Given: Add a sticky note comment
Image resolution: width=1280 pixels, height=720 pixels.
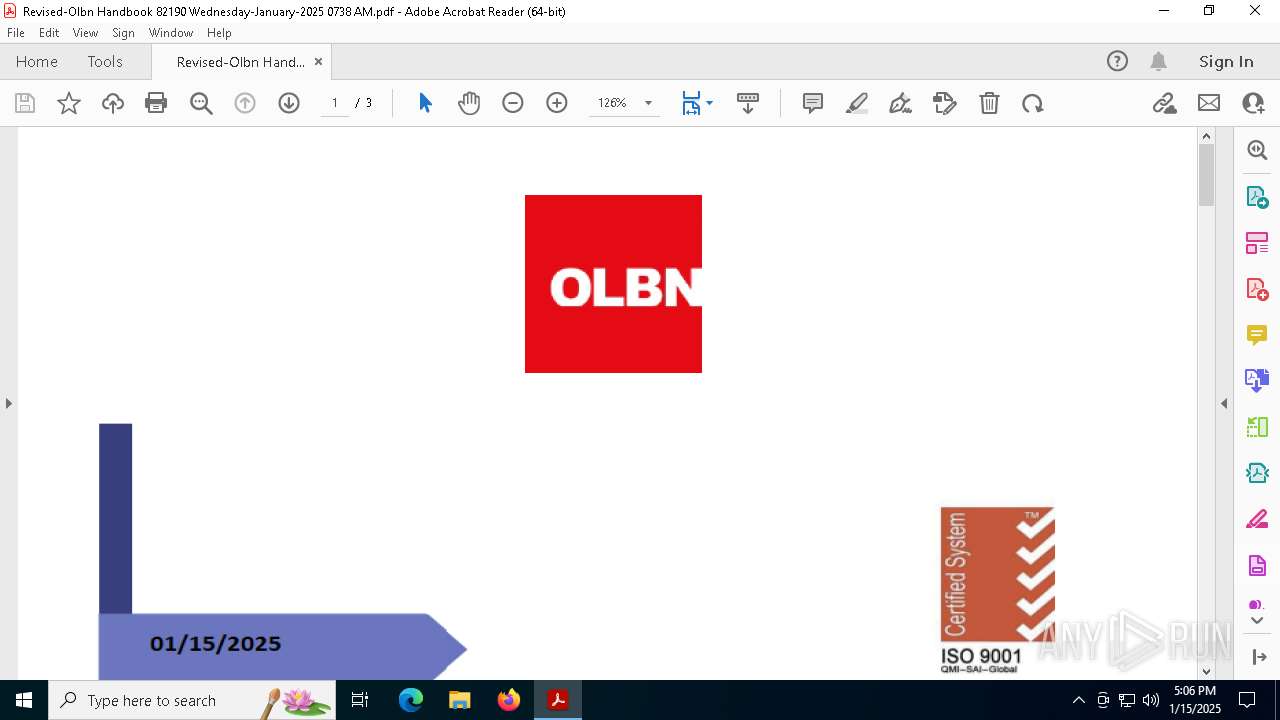Looking at the screenshot, I should [813, 103].
